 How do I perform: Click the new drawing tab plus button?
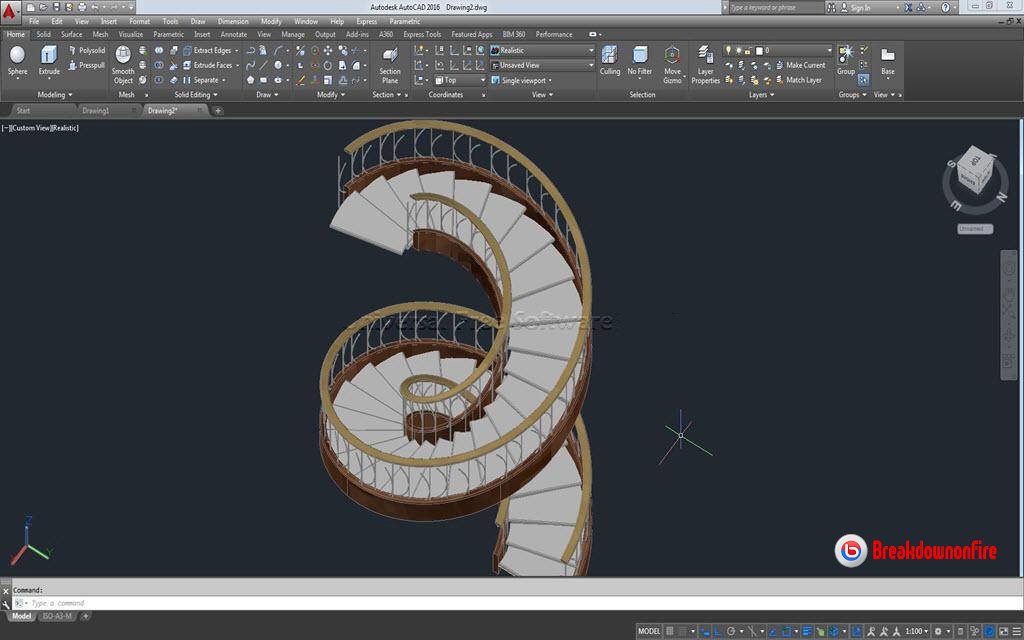pos(218,111)
